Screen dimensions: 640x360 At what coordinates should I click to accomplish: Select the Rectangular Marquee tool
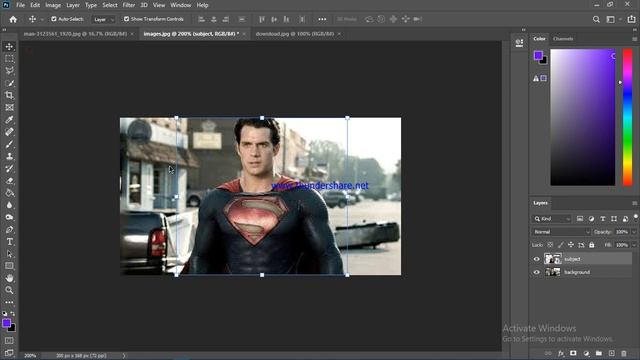click(x=9, y=59)
